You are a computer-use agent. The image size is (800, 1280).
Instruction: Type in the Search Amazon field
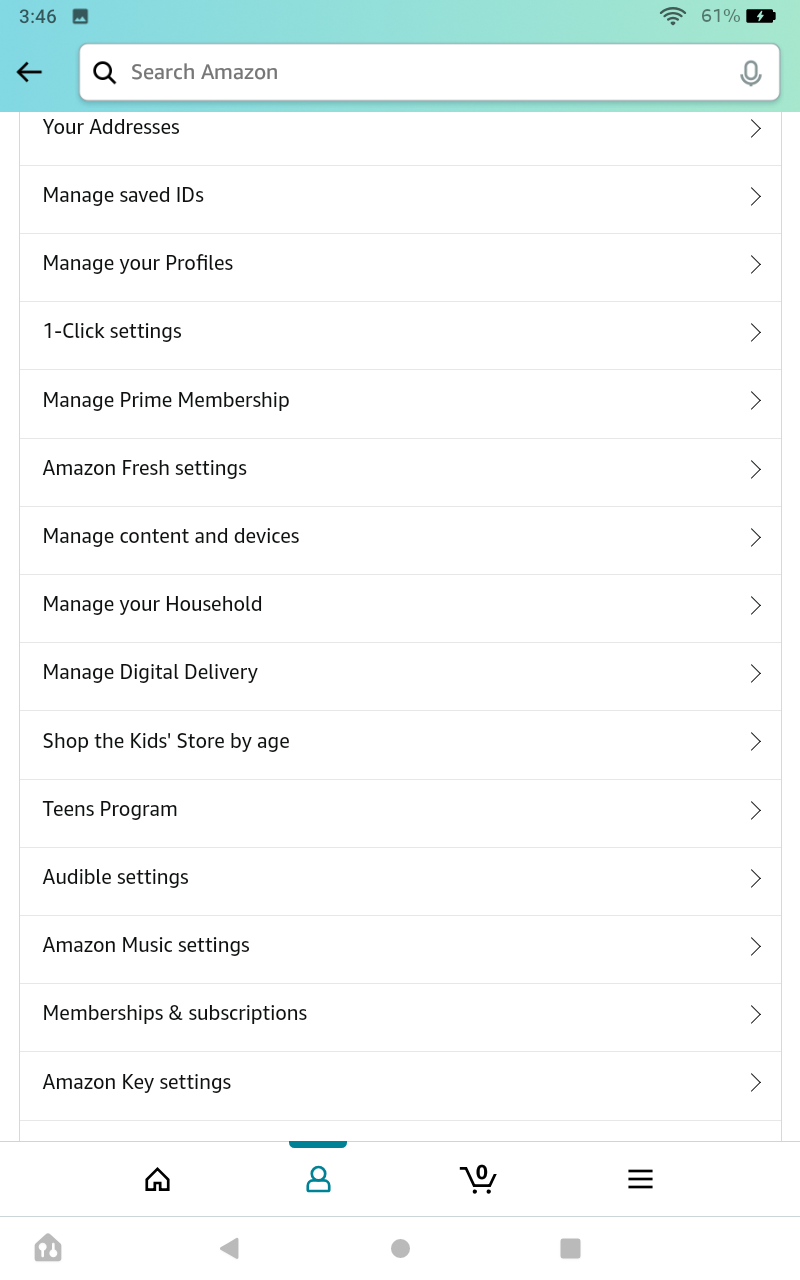[x=420, y=72]
